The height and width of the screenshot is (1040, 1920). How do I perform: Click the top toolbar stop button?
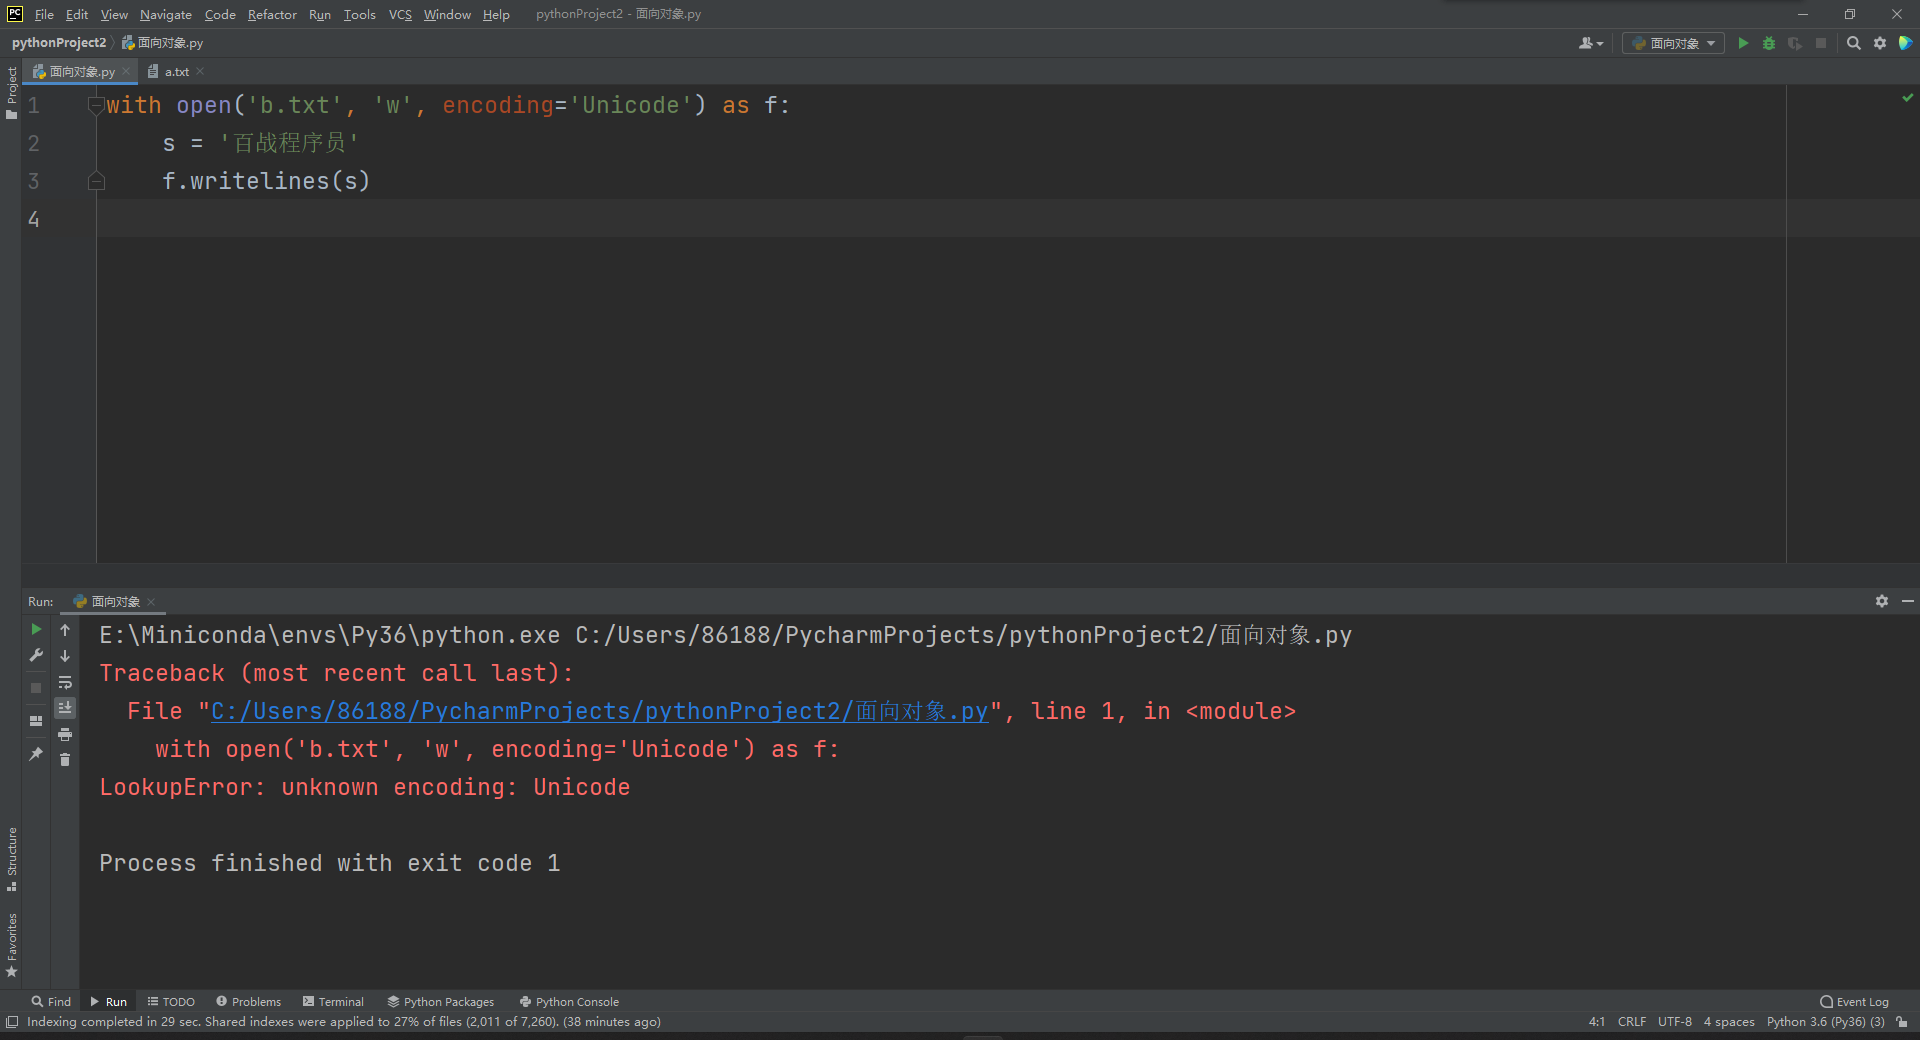1821,43
